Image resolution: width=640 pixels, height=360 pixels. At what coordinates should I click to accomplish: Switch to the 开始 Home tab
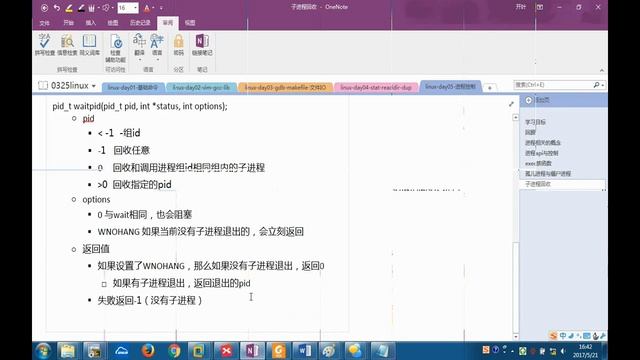(68, 23)
